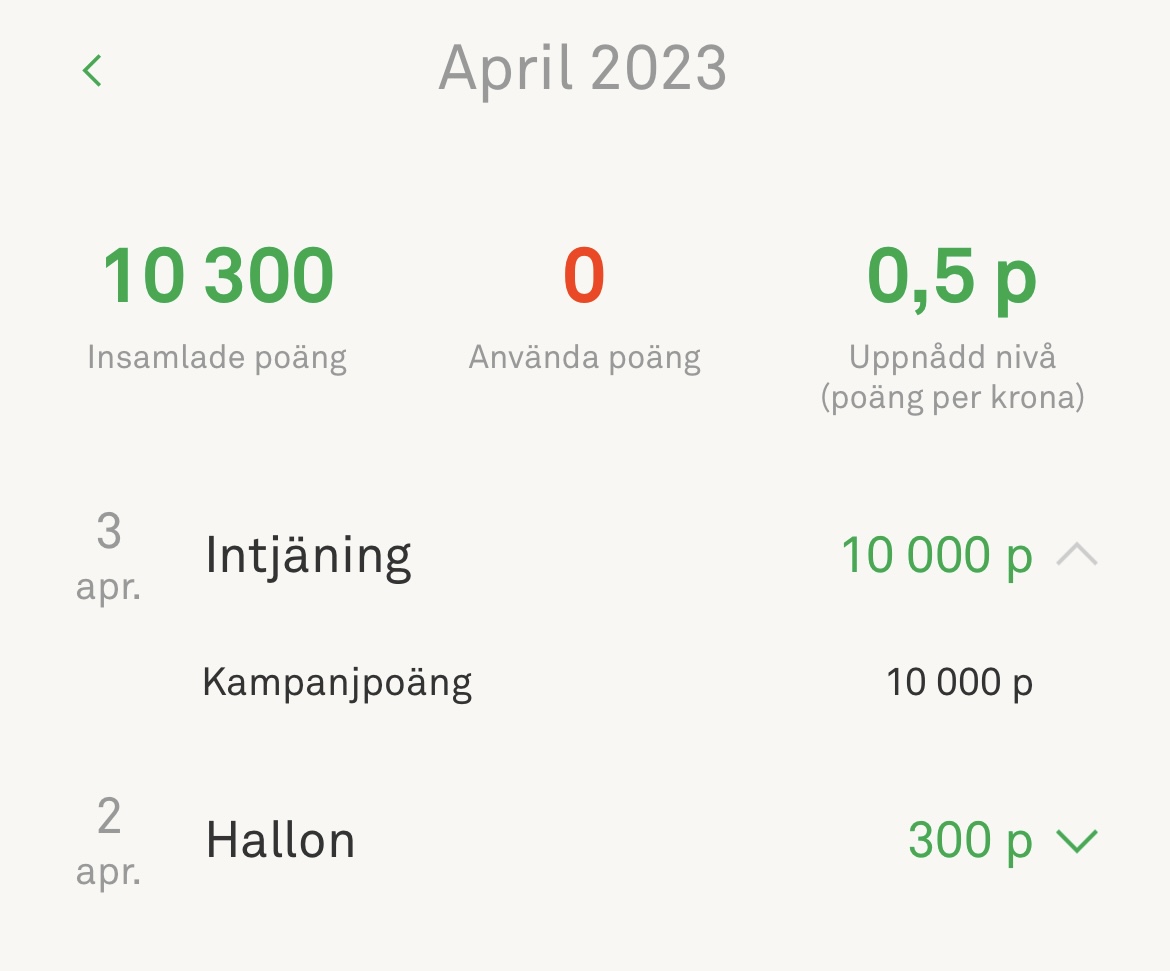Tap the black 10 000 p detail amount

coord(959,682)
